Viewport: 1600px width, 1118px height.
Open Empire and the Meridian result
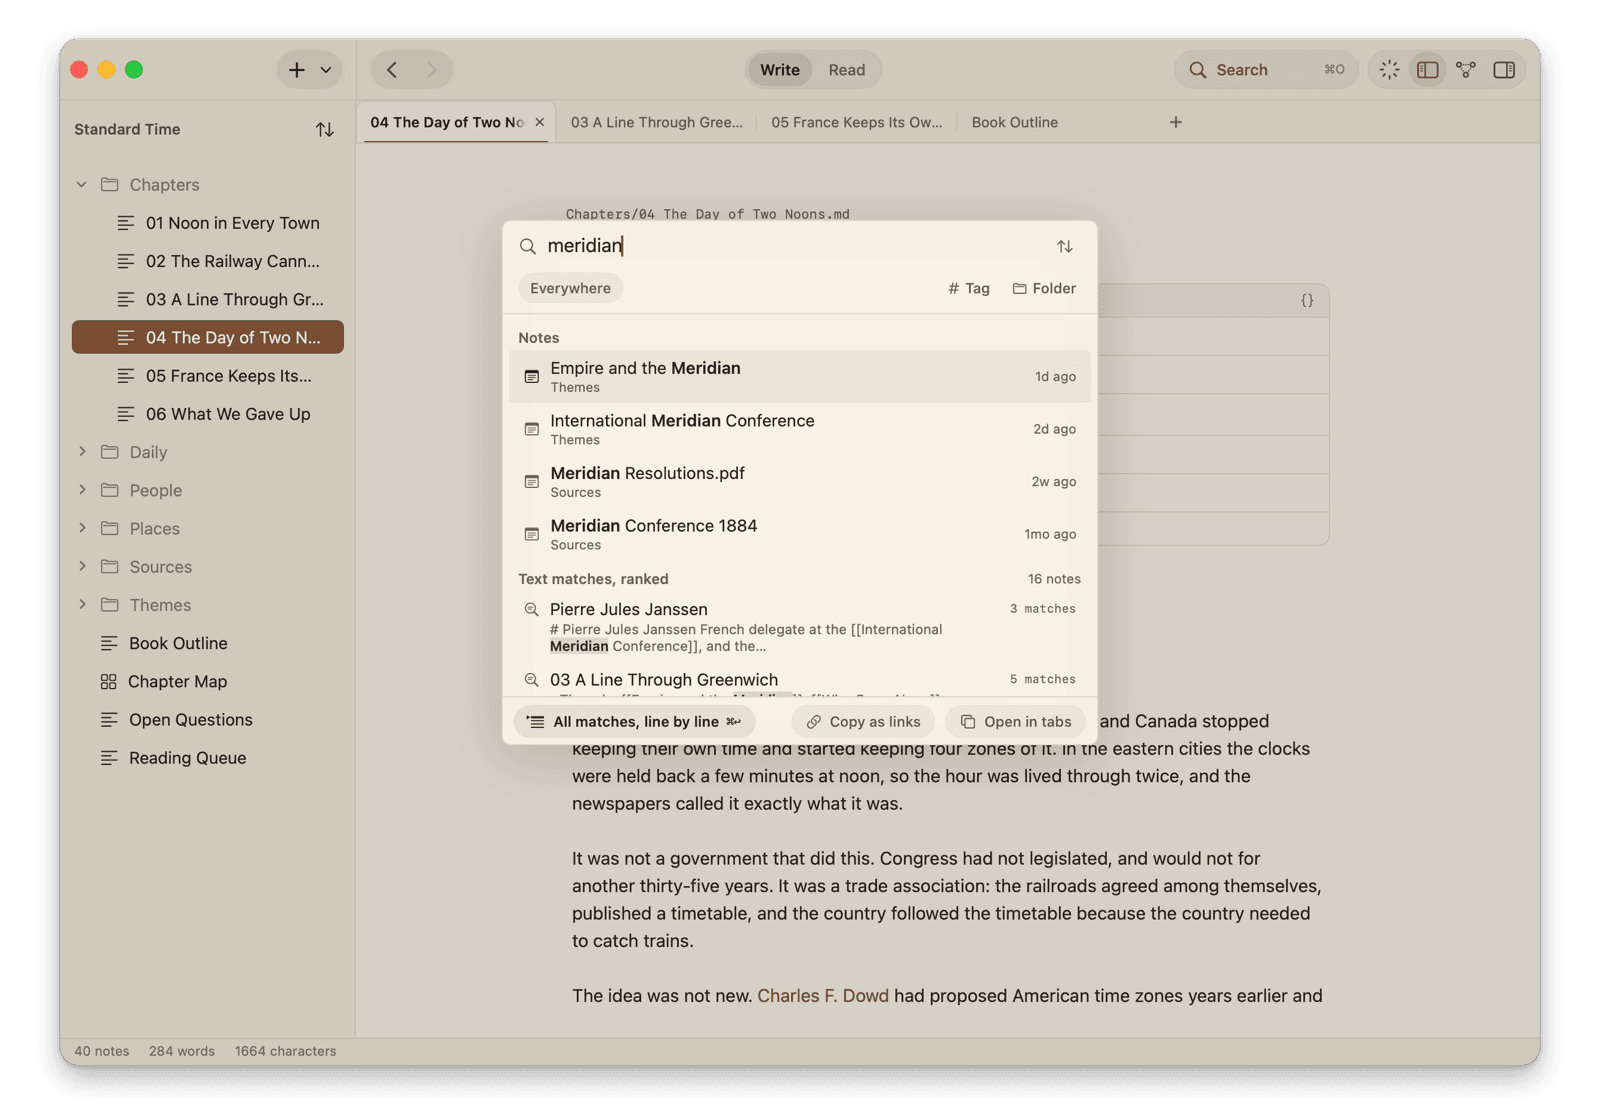click(799, 376)
